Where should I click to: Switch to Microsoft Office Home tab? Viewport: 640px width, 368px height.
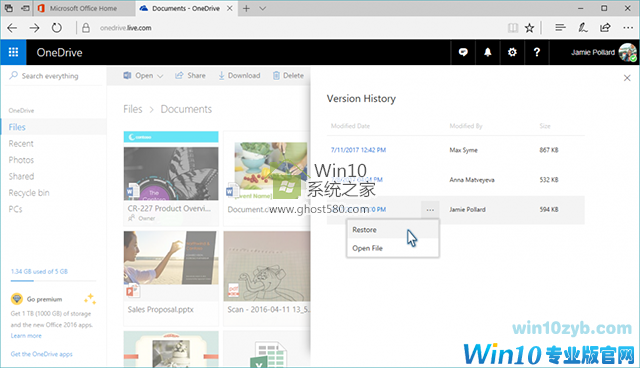point(84,8)
